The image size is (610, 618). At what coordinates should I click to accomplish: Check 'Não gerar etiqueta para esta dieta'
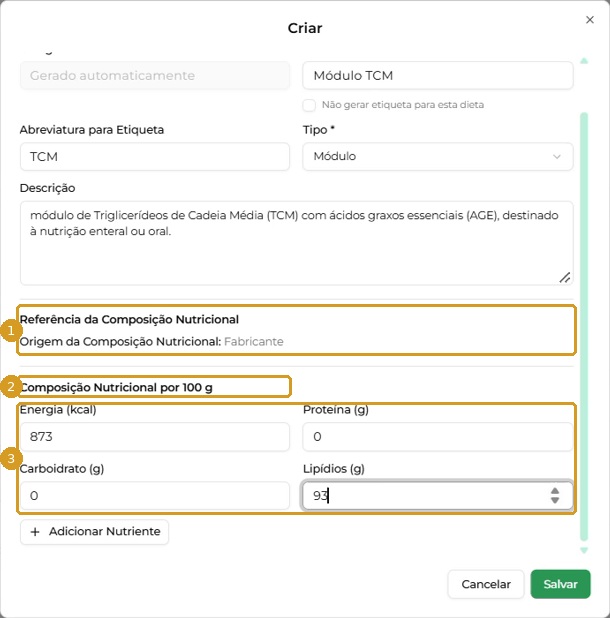[x=309, y=105]
